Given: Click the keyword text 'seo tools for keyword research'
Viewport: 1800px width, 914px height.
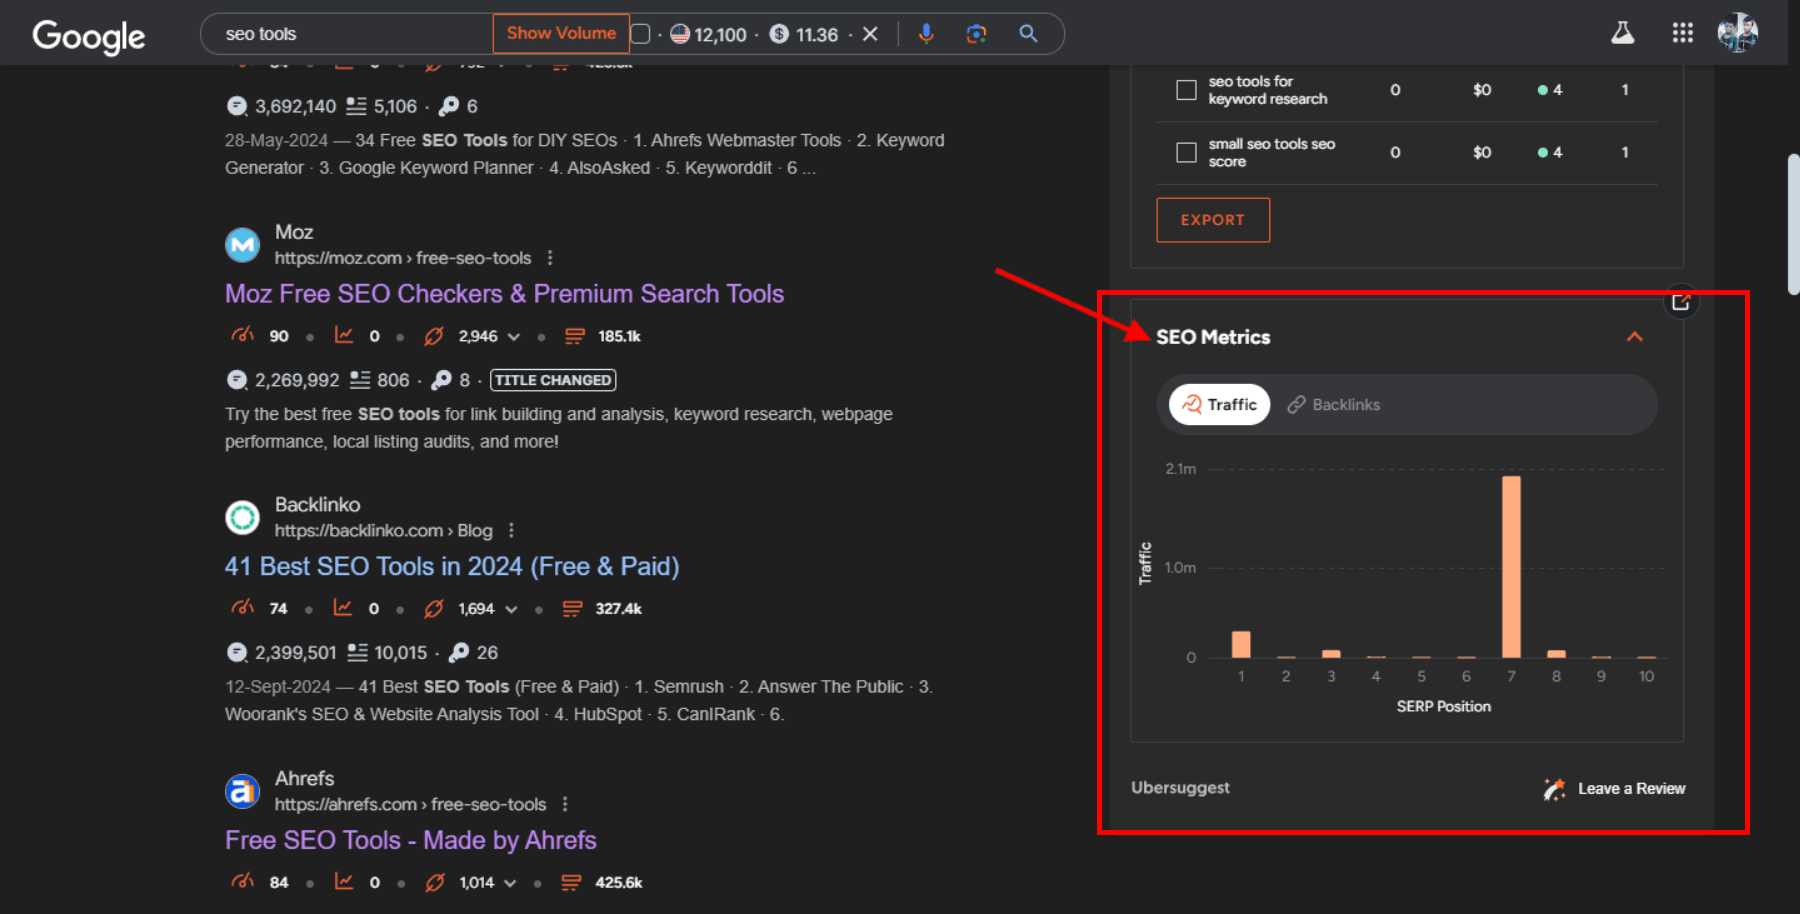Looking at the screenshot, I should click(x=1268, y=90).
